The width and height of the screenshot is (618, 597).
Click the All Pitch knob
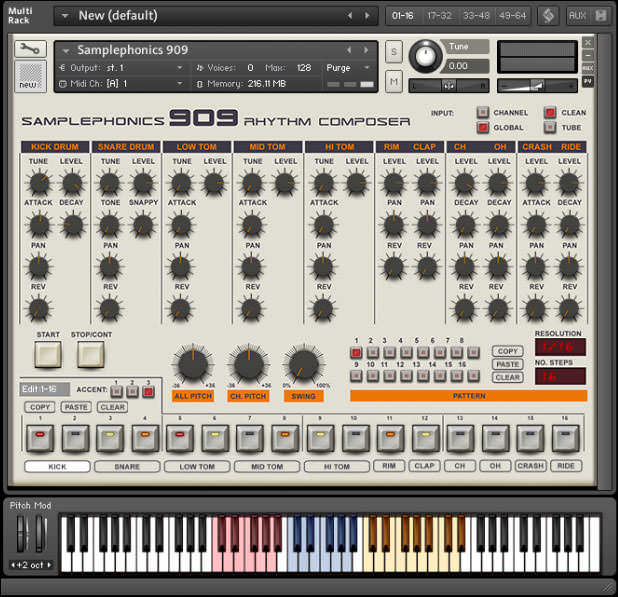coord(193,364)
